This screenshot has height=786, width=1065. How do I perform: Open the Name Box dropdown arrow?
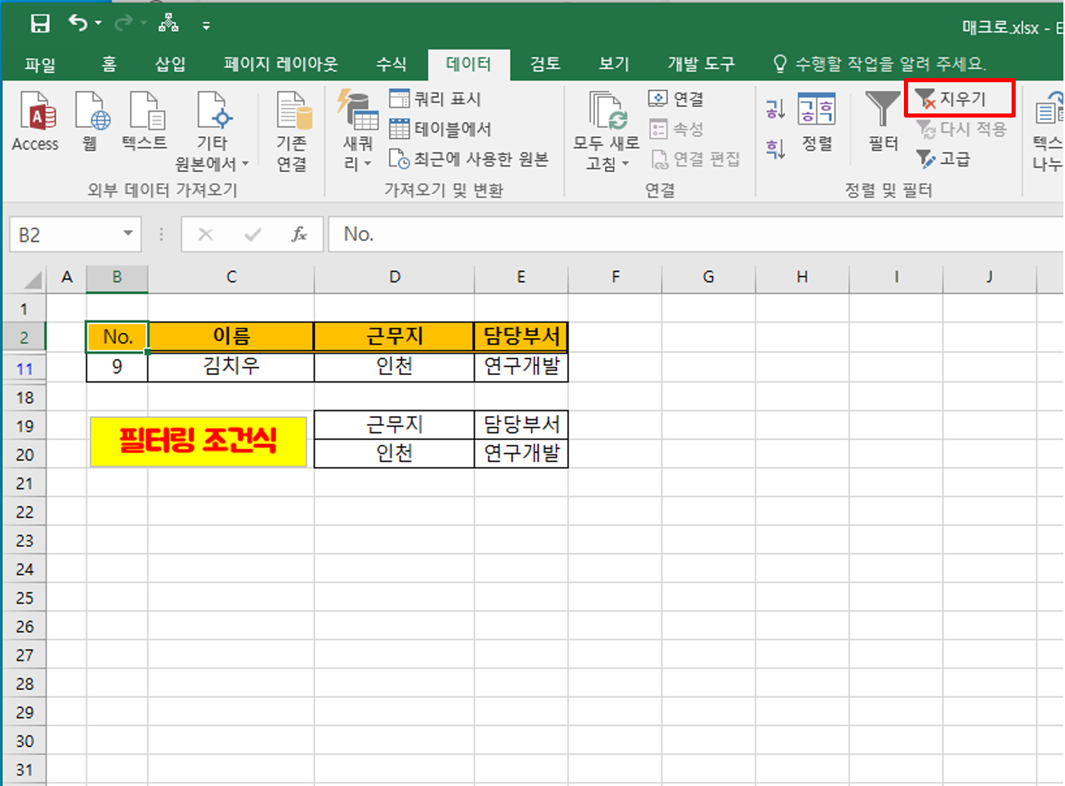point(128,234)
